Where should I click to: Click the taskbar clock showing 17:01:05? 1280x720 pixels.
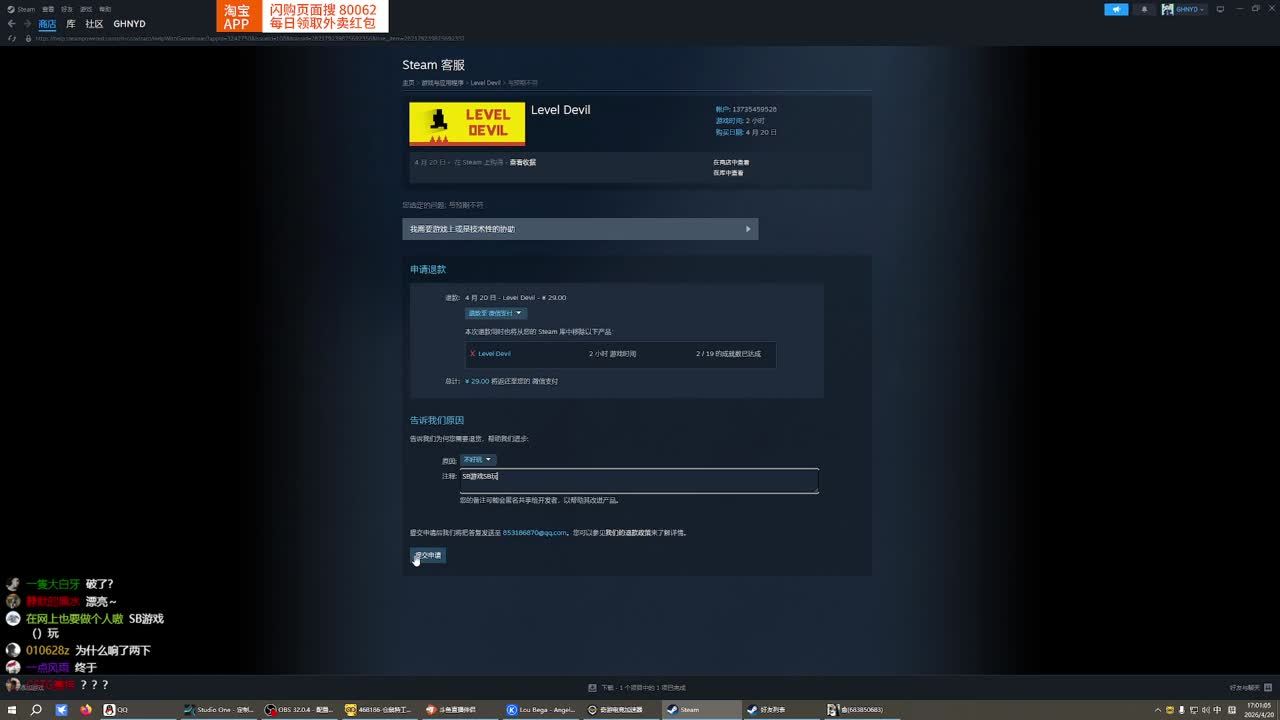[x=1258, y=710]
